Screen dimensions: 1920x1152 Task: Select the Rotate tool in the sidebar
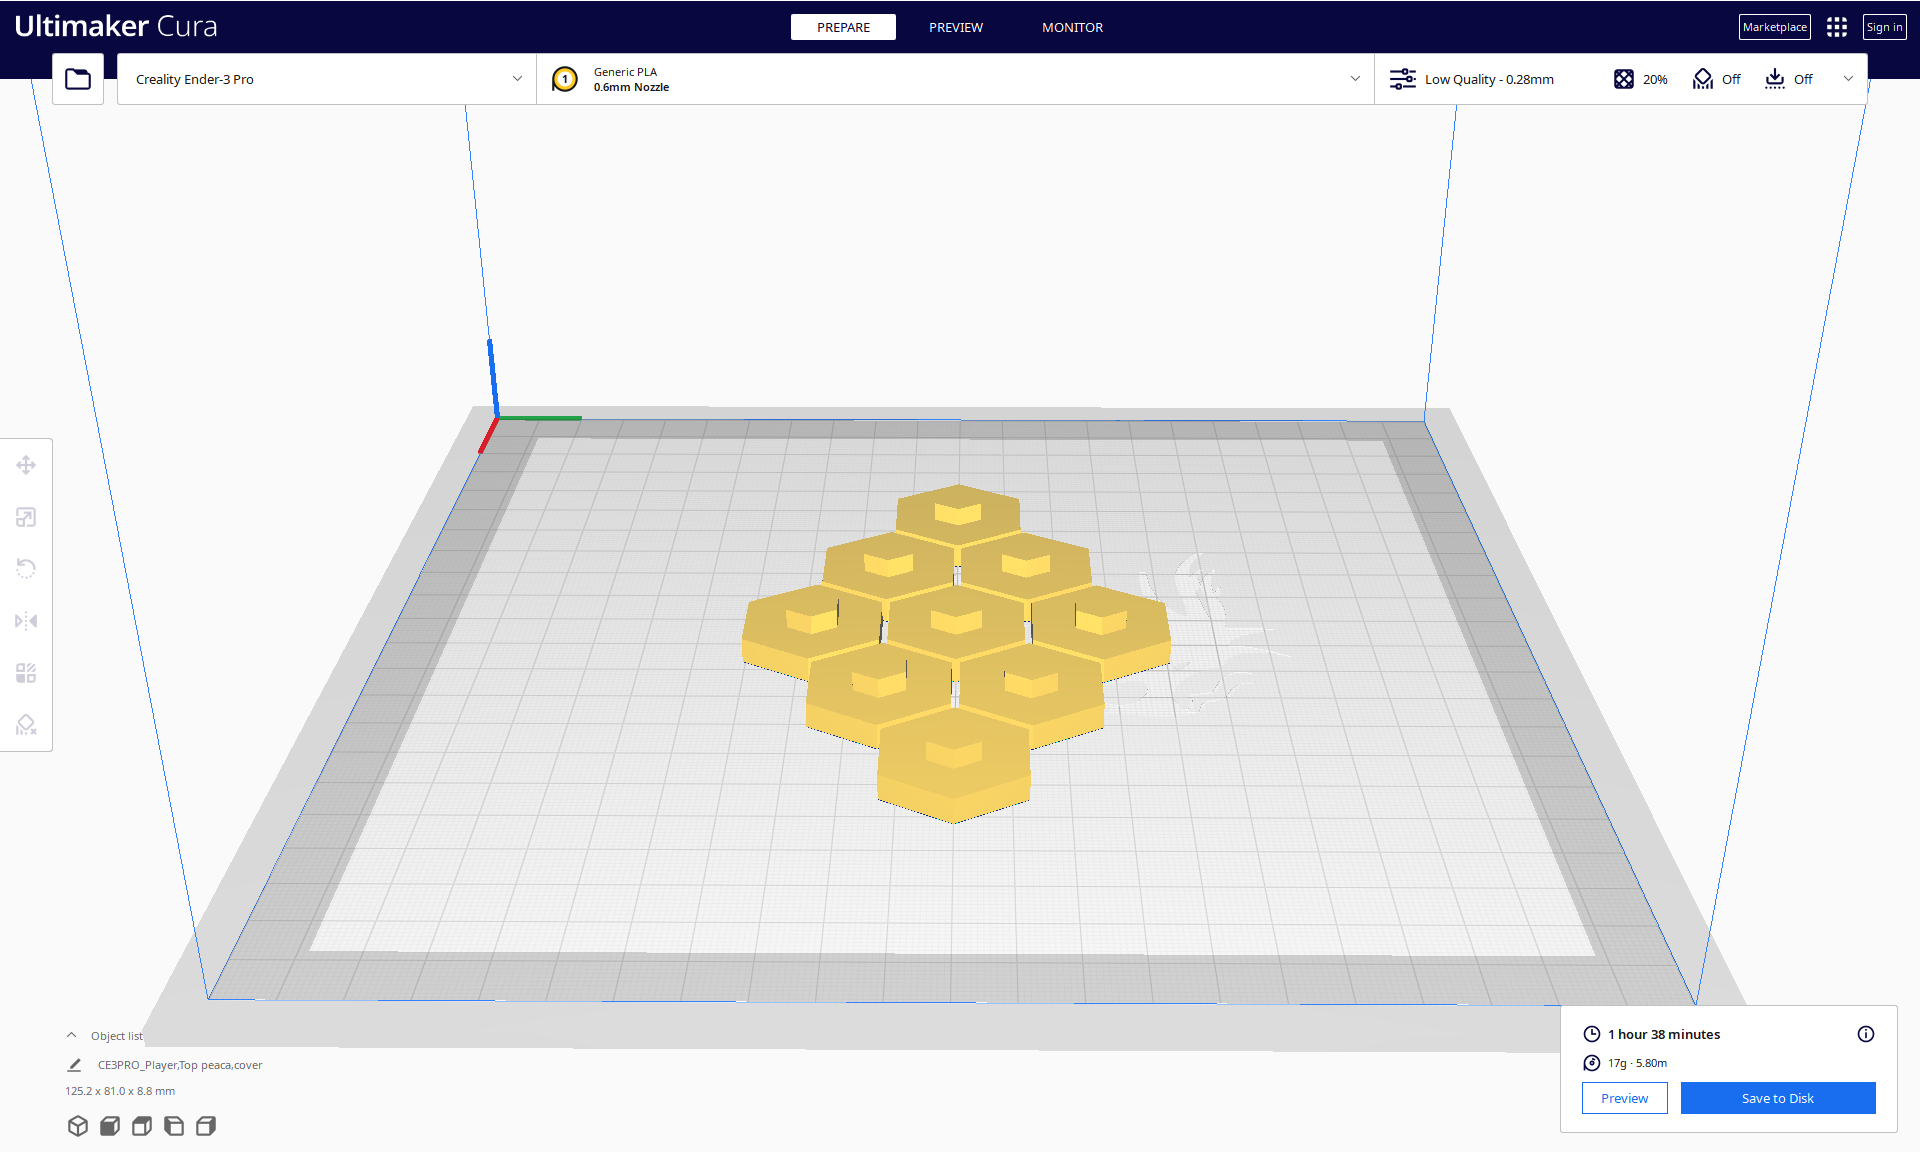coord(26,569)
